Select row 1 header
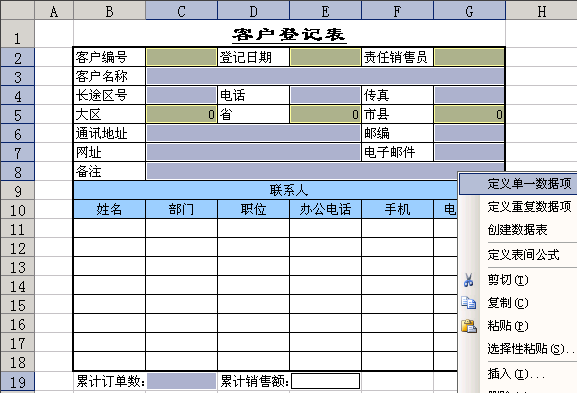 (17, 34)
